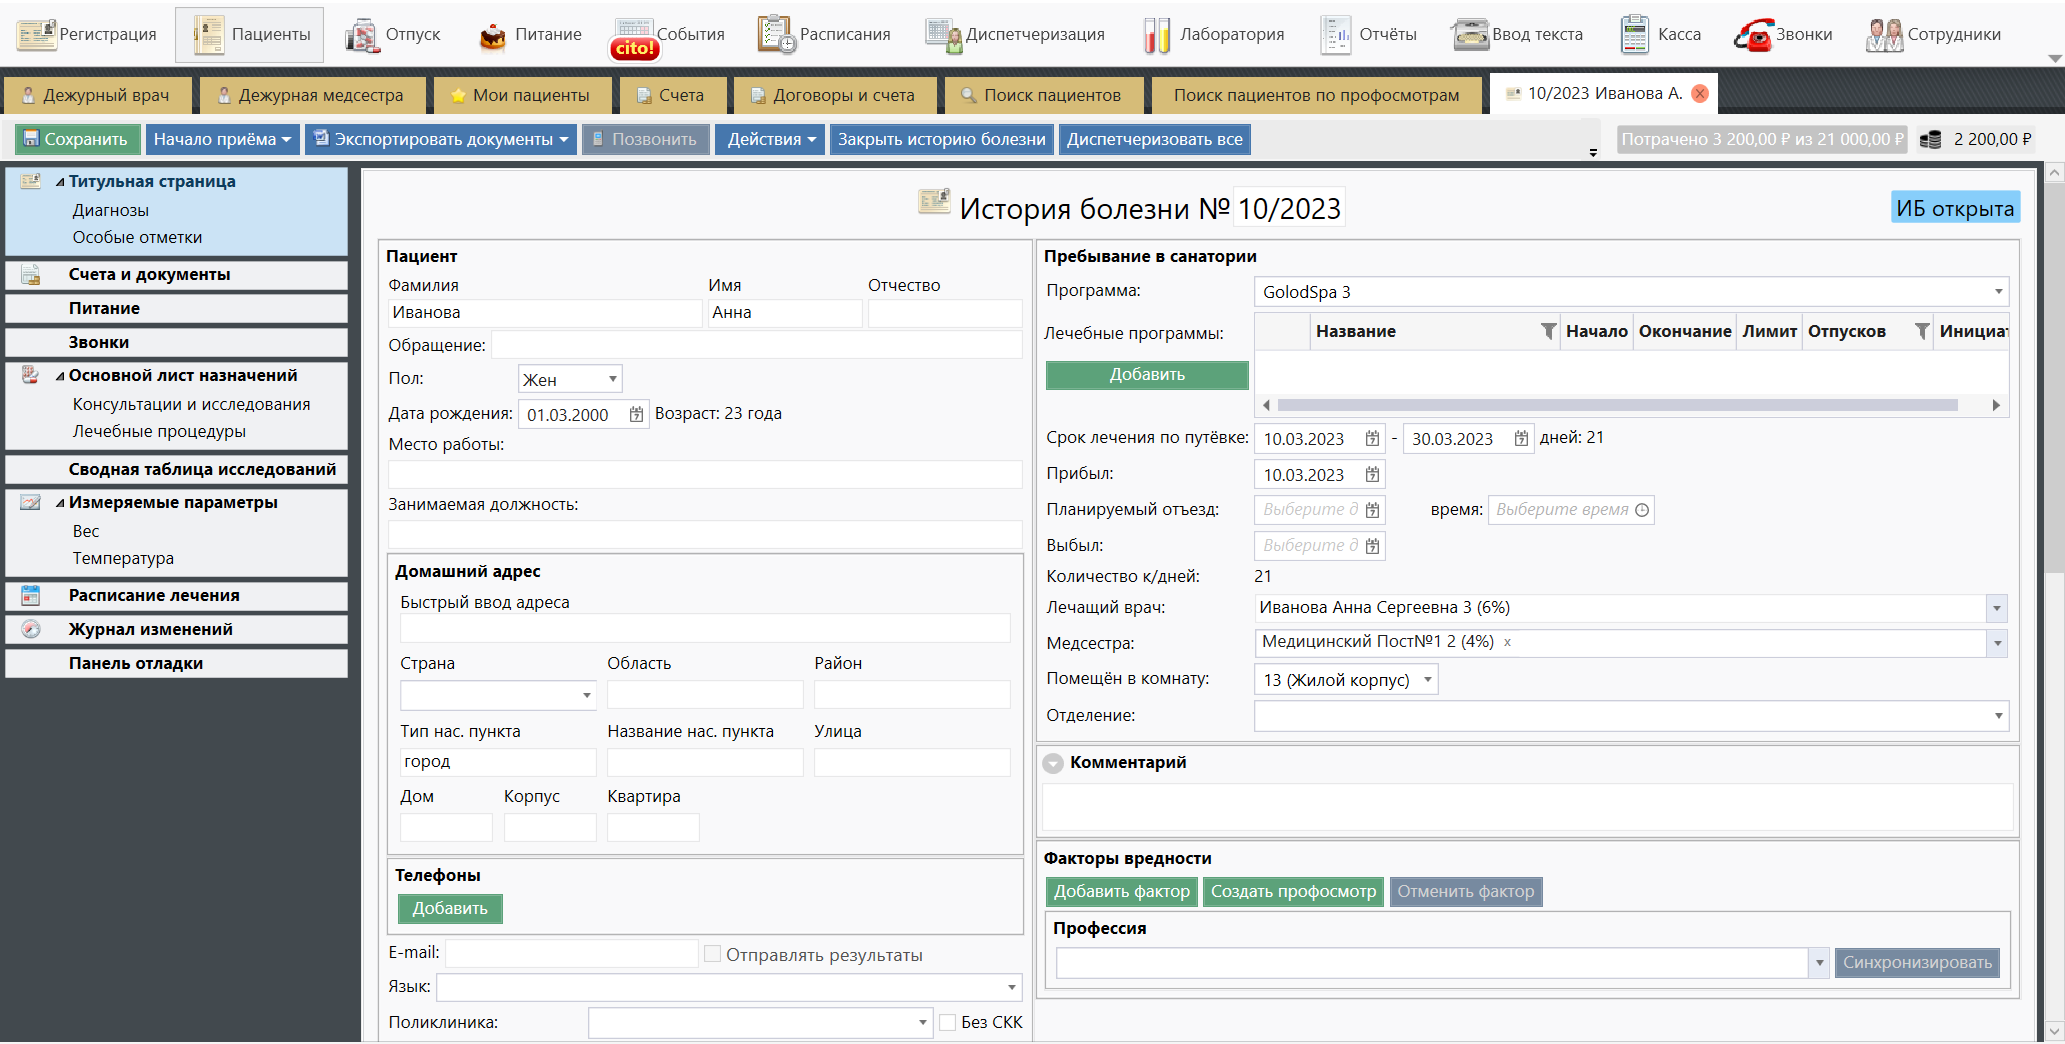
Task: Check the 'Без СКК' checkbox
Action: (x=948, y=1022)
